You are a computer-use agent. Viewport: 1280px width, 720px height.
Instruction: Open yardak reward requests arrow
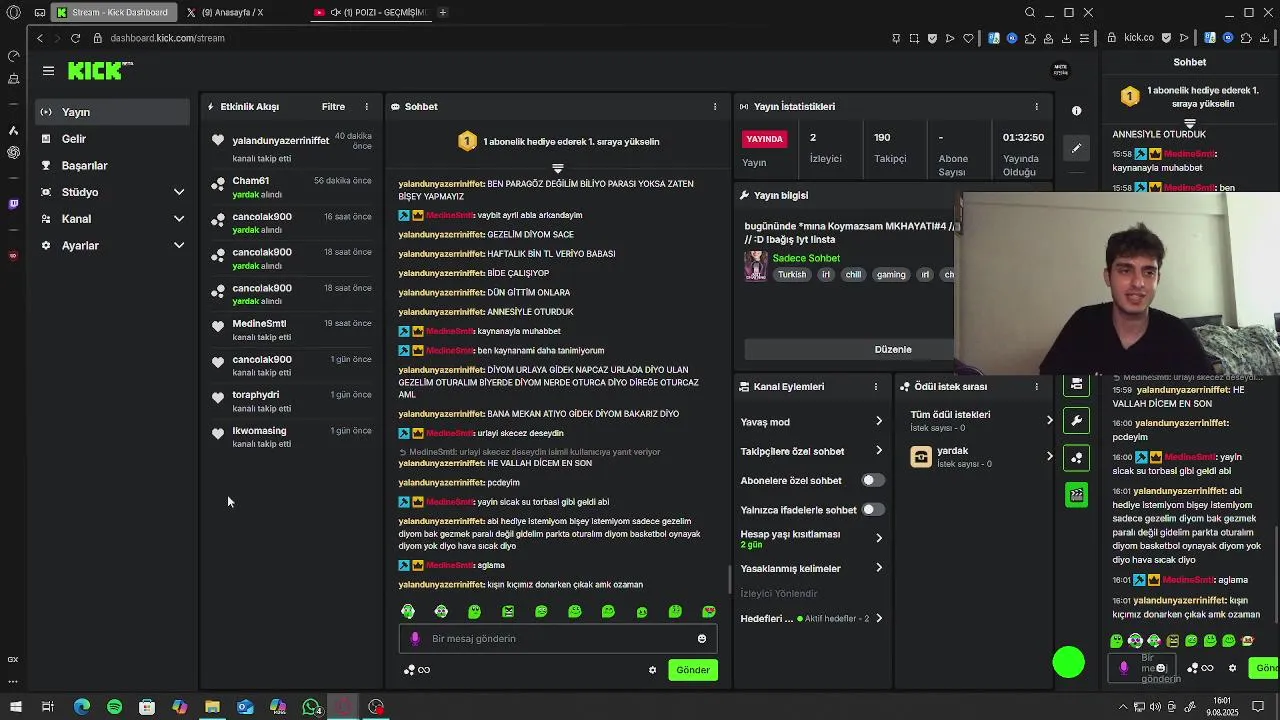click(1049, 456)
